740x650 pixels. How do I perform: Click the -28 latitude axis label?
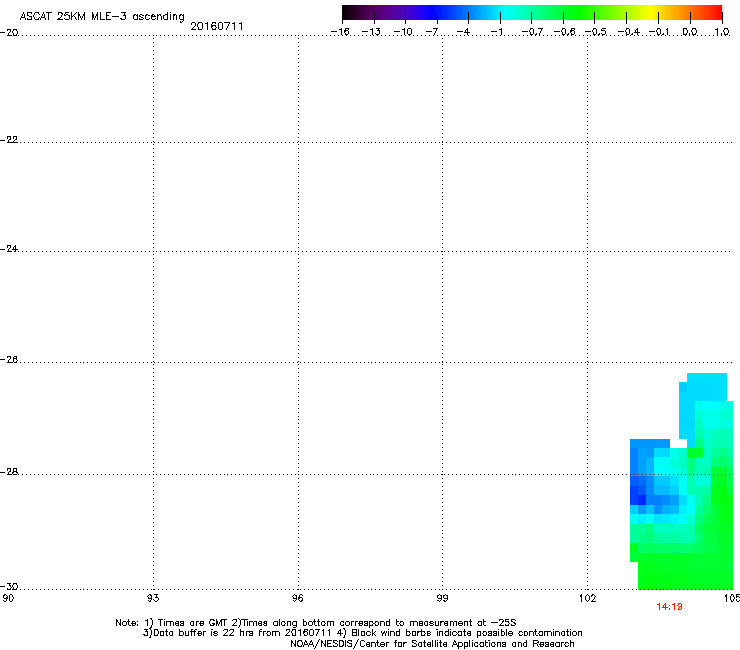click(x=9, y=472)
